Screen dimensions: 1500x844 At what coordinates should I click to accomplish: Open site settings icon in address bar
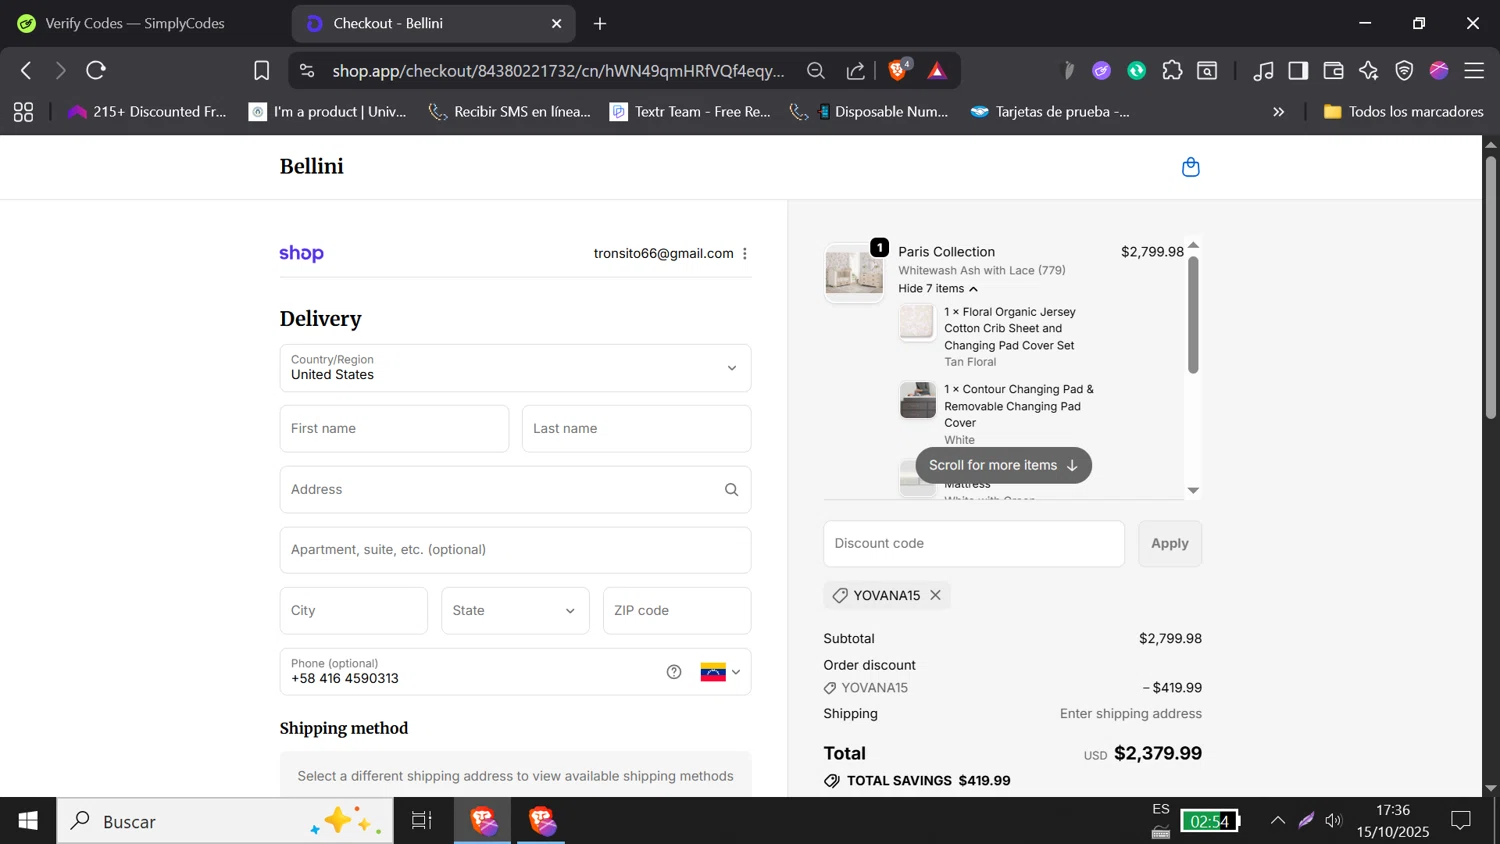(x=307, y=70)
